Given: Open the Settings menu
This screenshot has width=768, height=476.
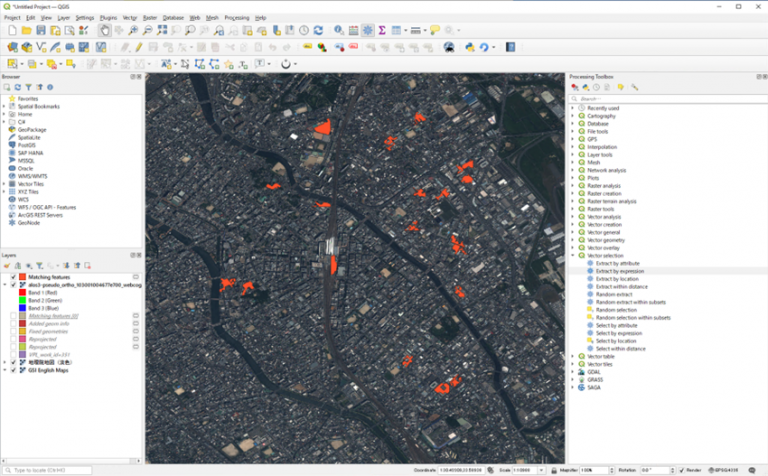Looking at the screenshot, I should pos(85,18).
